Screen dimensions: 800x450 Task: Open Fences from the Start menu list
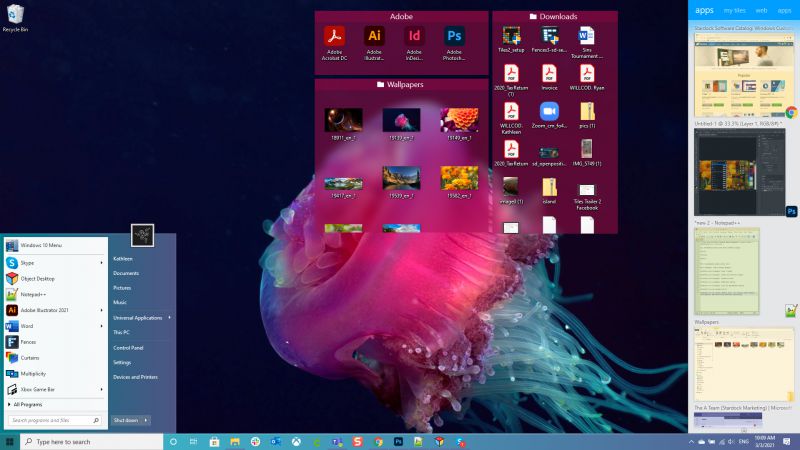tap(28, 342)
